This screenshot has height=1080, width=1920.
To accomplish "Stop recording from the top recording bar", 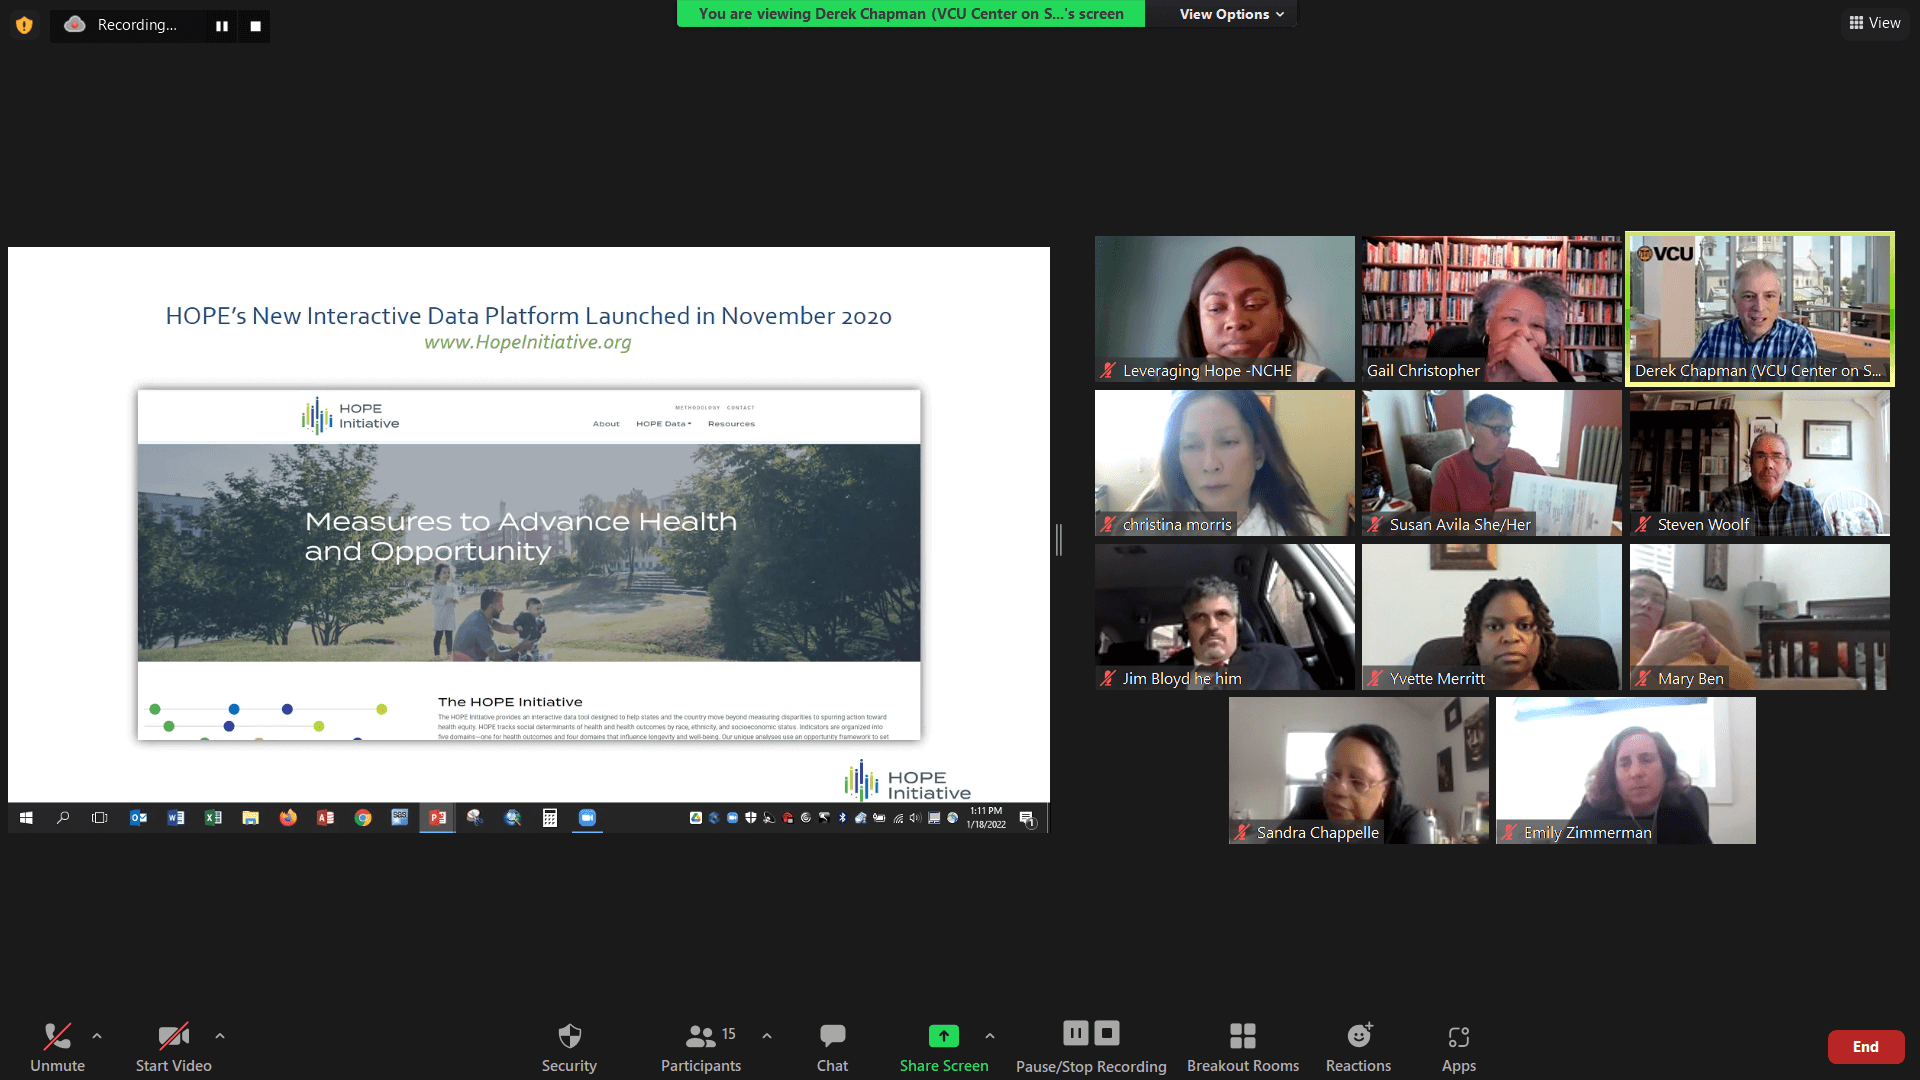I will click(255, 26).
